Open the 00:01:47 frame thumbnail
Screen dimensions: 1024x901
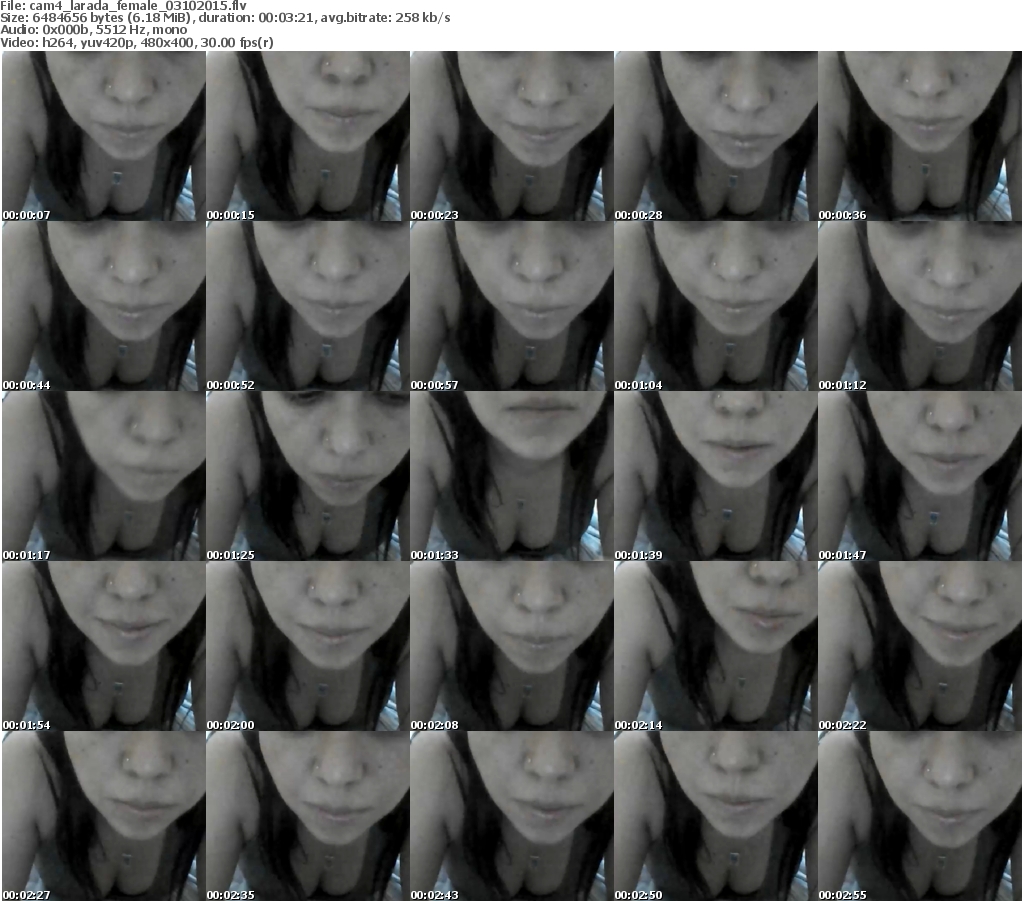(x=920, y=476)
